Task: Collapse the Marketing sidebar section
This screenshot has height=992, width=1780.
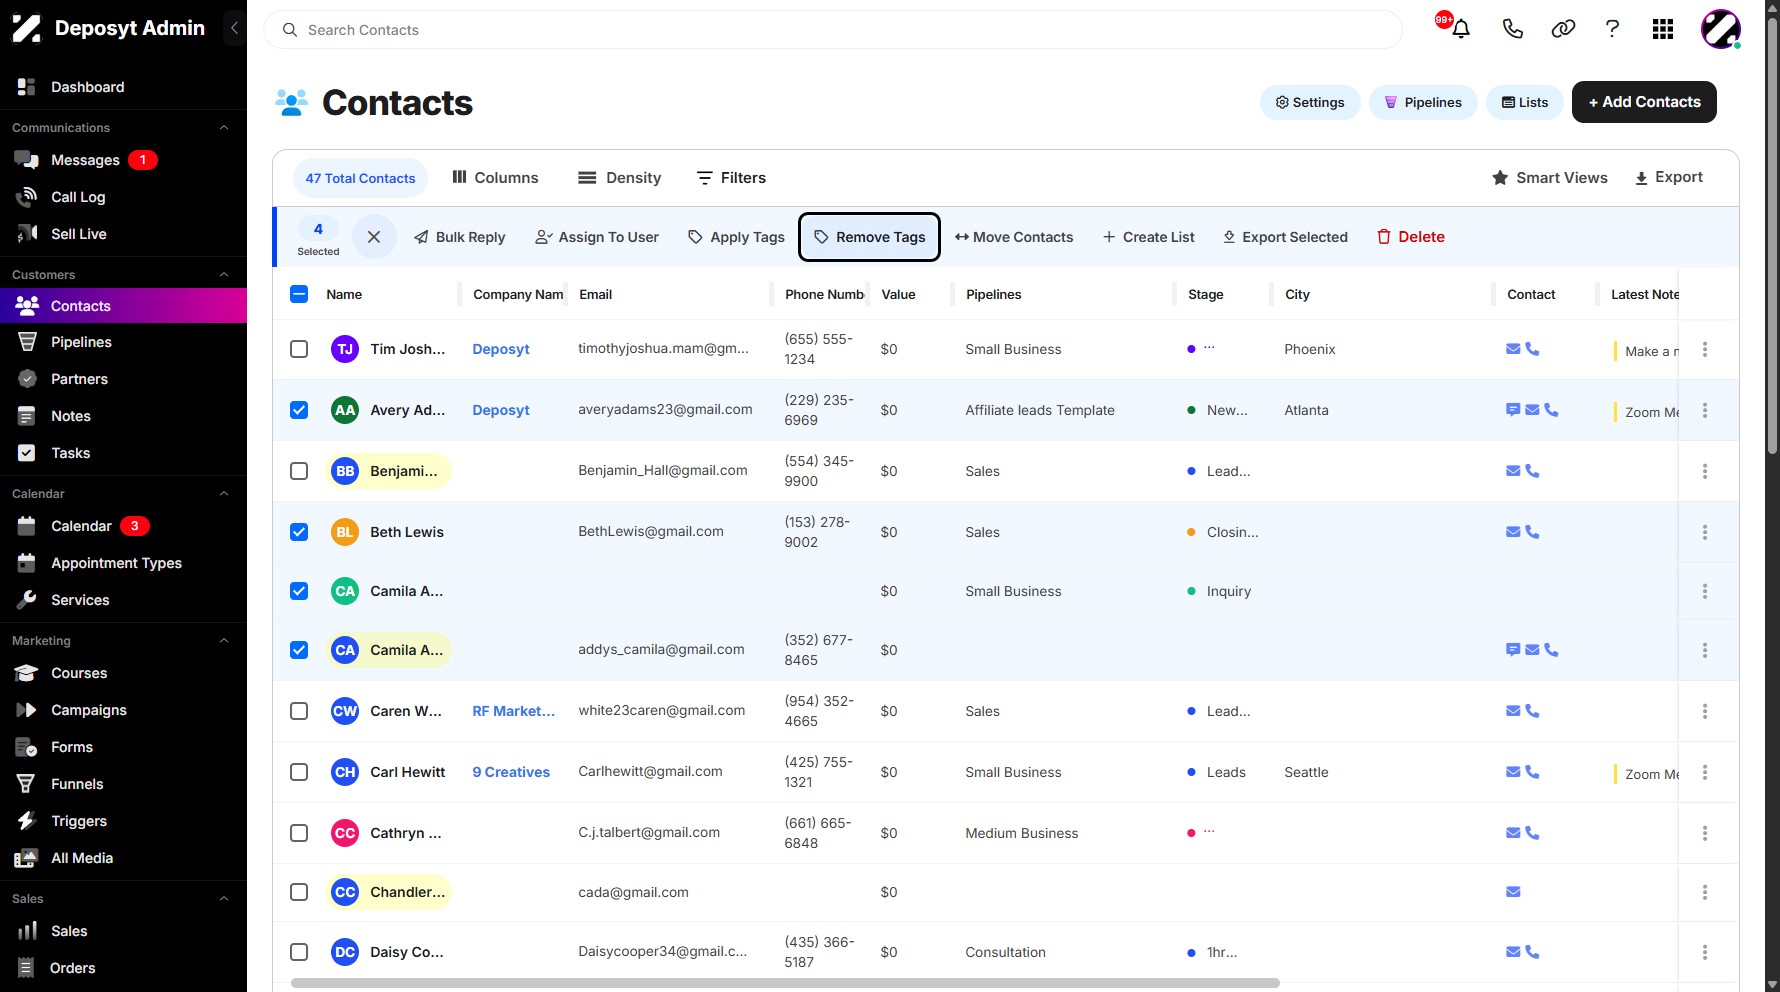Action: pyautogui.click(x=224, y=641)
